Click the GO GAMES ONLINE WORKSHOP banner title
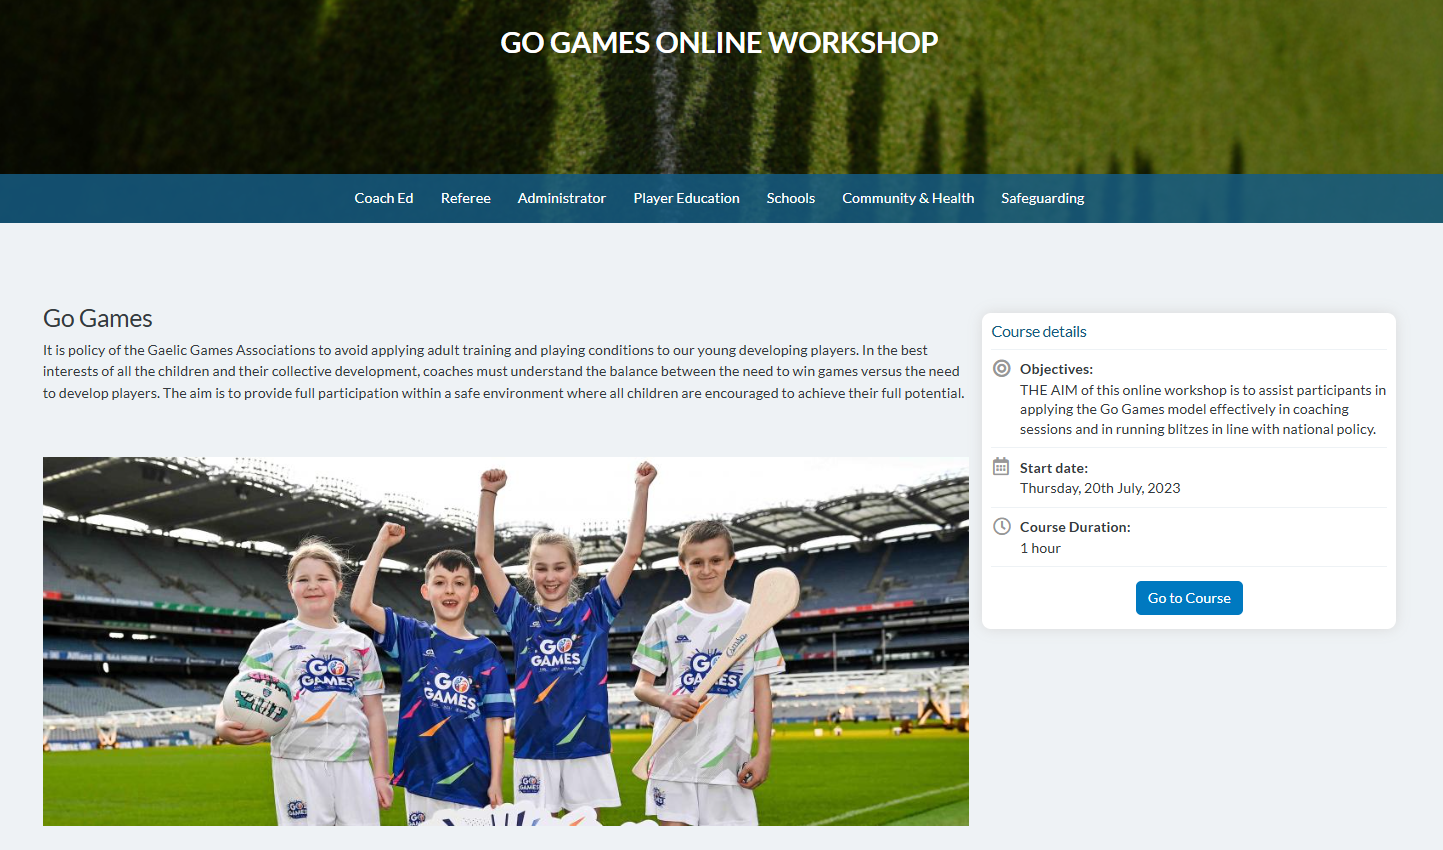Screen dimensions: 1443x850 pos(719,43)
